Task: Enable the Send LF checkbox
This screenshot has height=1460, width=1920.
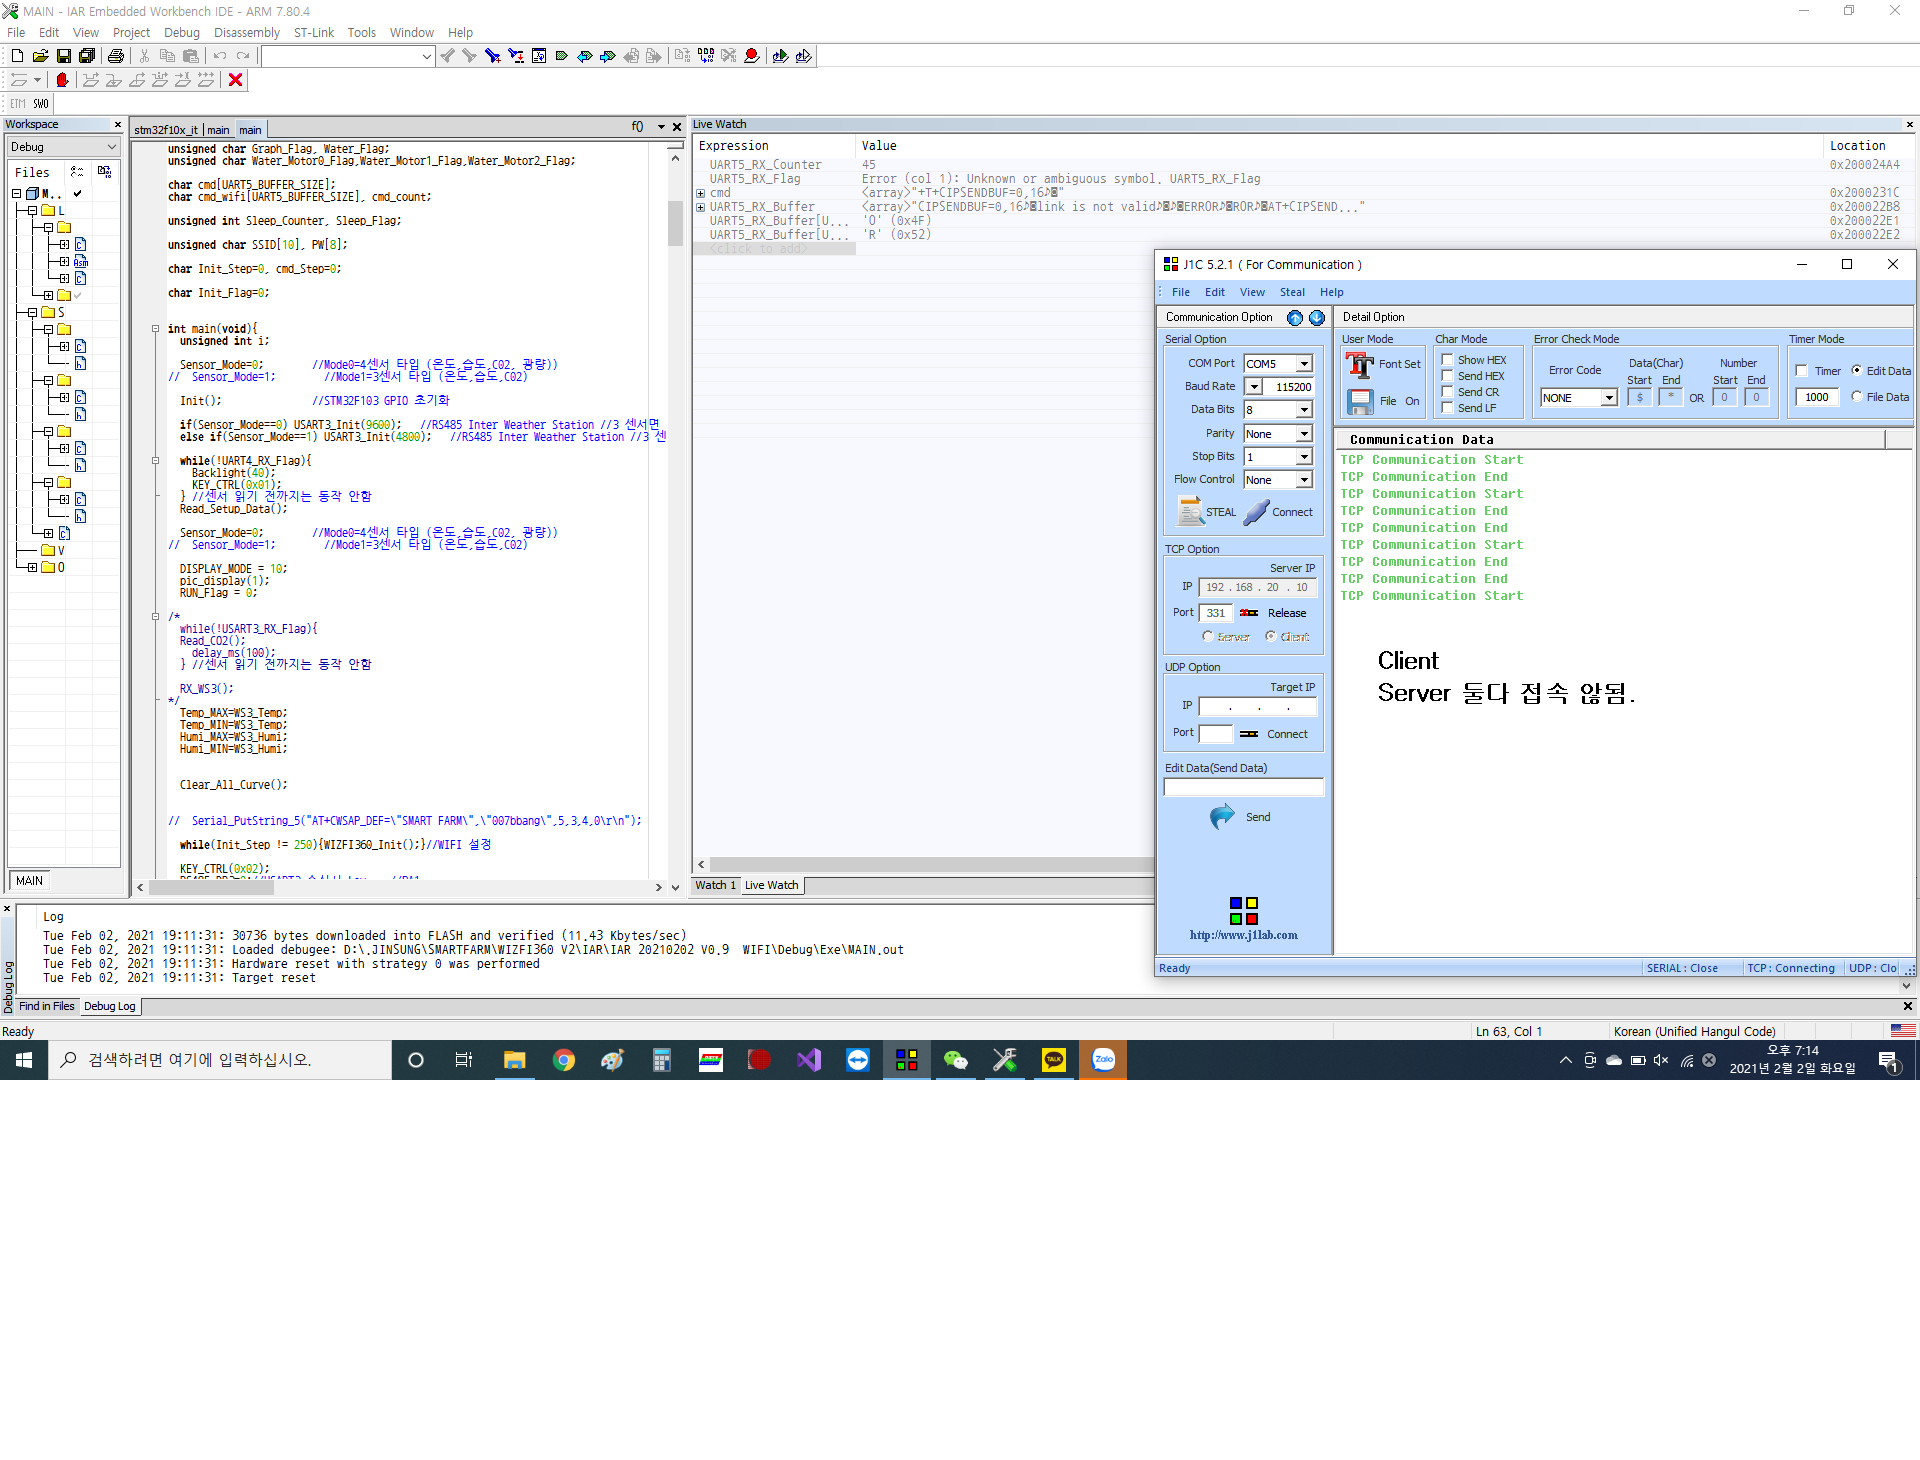Action: [x=1447, y=408]
